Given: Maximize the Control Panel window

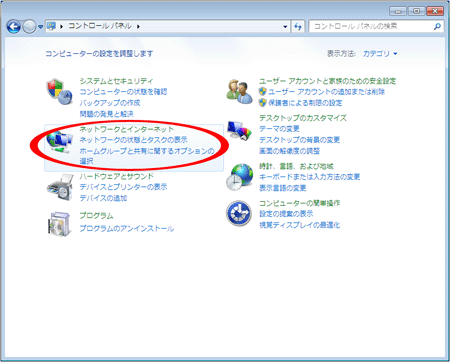Looking at the screenshot, I should click(416, 11).
